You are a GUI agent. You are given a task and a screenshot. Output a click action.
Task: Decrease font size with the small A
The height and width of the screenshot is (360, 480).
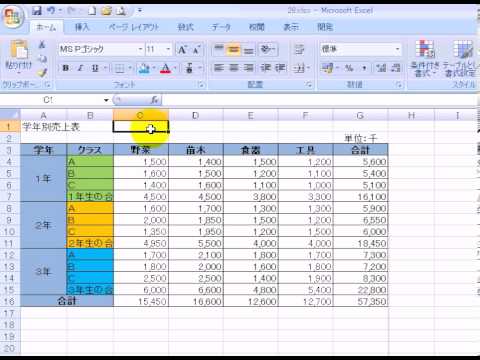pos(196,50)
